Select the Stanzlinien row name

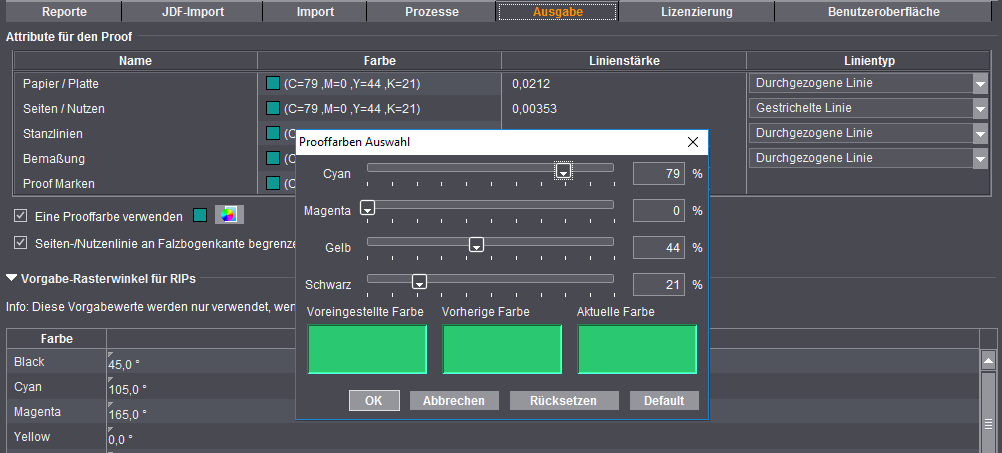click(x=52, y=134)
